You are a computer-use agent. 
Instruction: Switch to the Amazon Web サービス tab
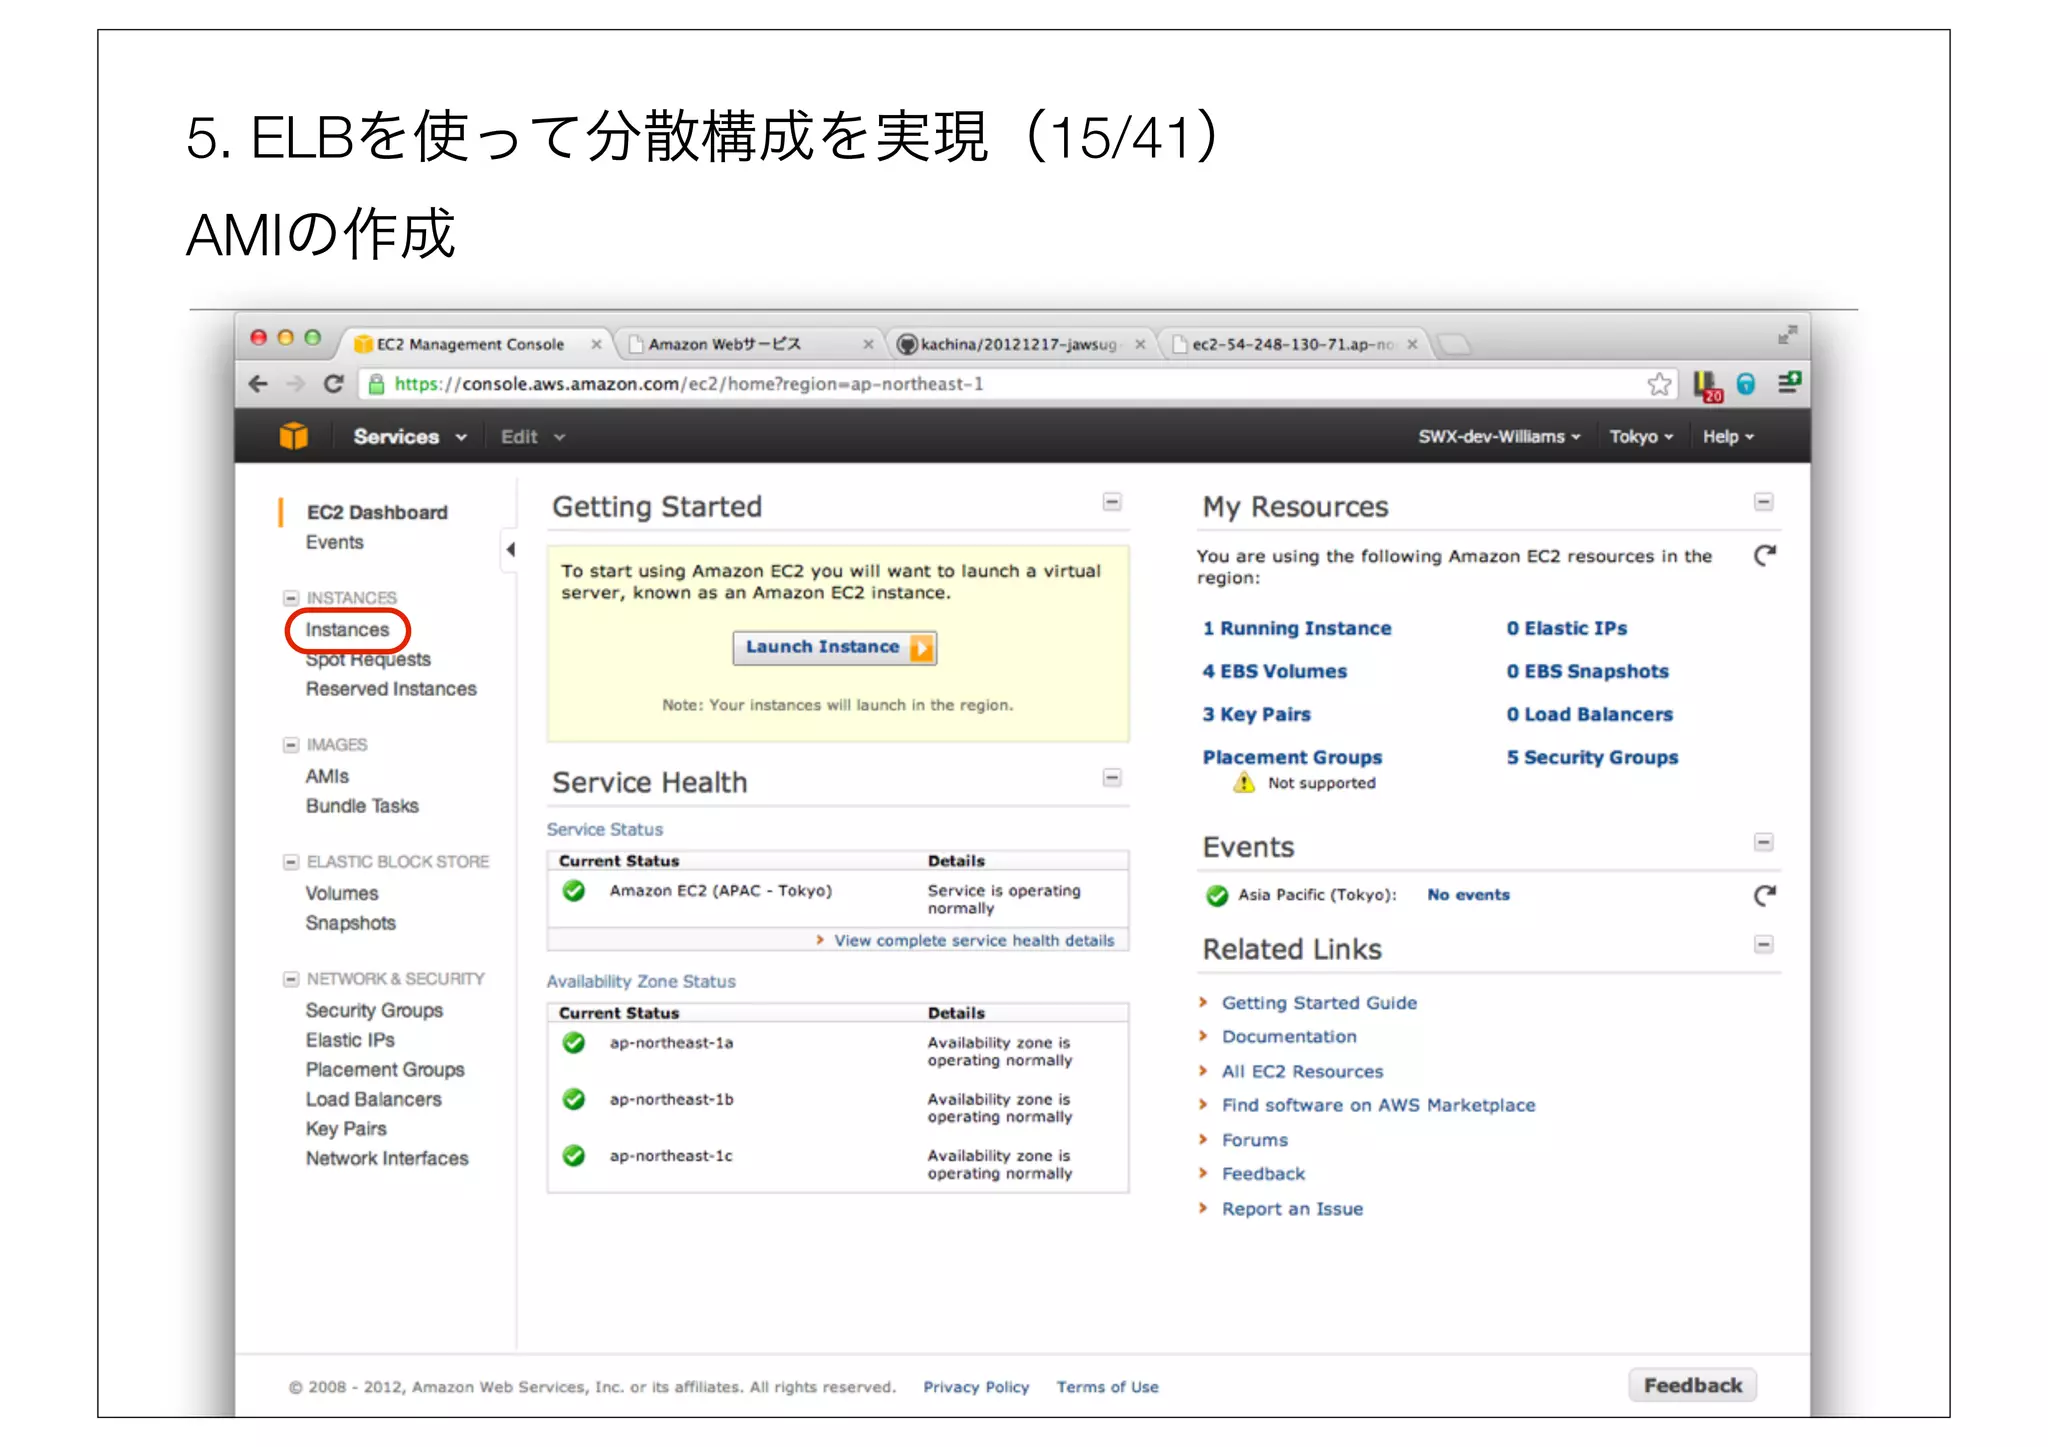point(725,344)
